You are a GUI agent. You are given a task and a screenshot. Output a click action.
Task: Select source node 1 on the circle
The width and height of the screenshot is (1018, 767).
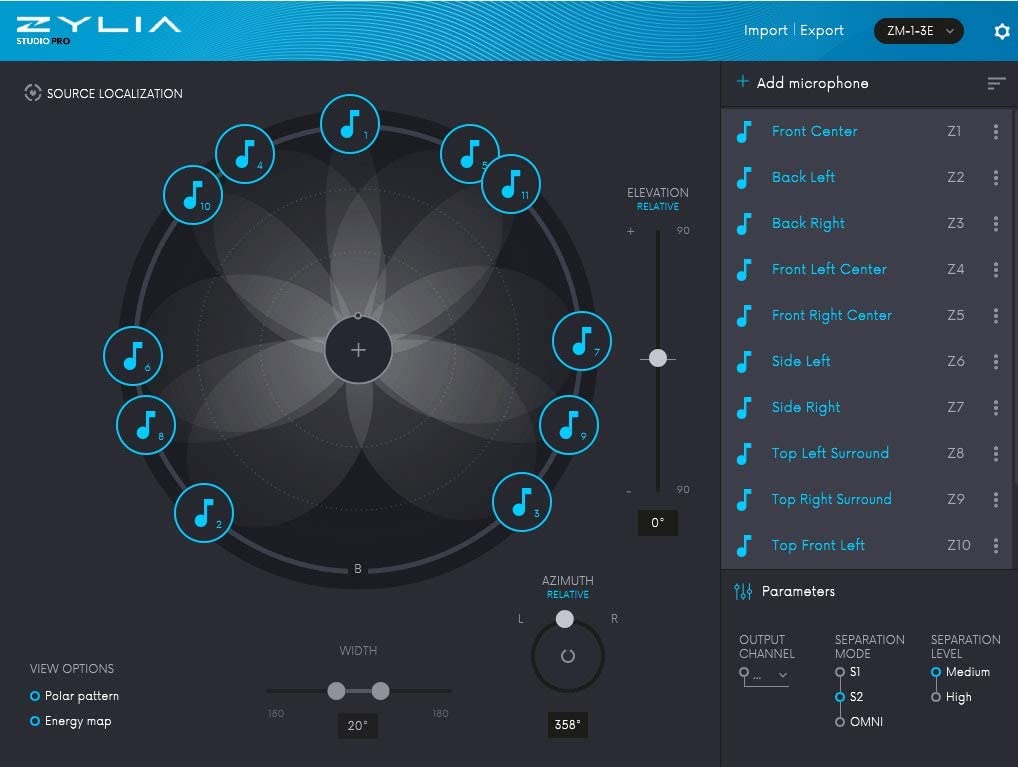point(350,124)
